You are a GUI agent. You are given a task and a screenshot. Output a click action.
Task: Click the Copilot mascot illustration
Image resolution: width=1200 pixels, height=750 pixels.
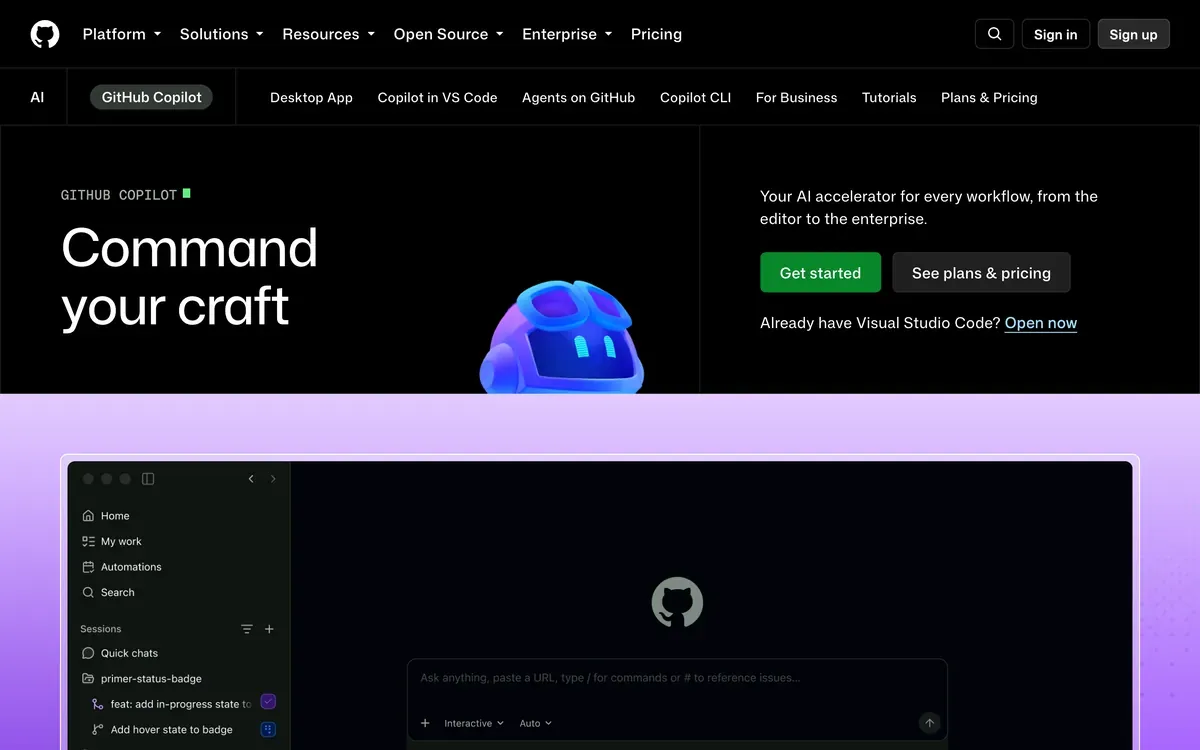click(562, 337)
